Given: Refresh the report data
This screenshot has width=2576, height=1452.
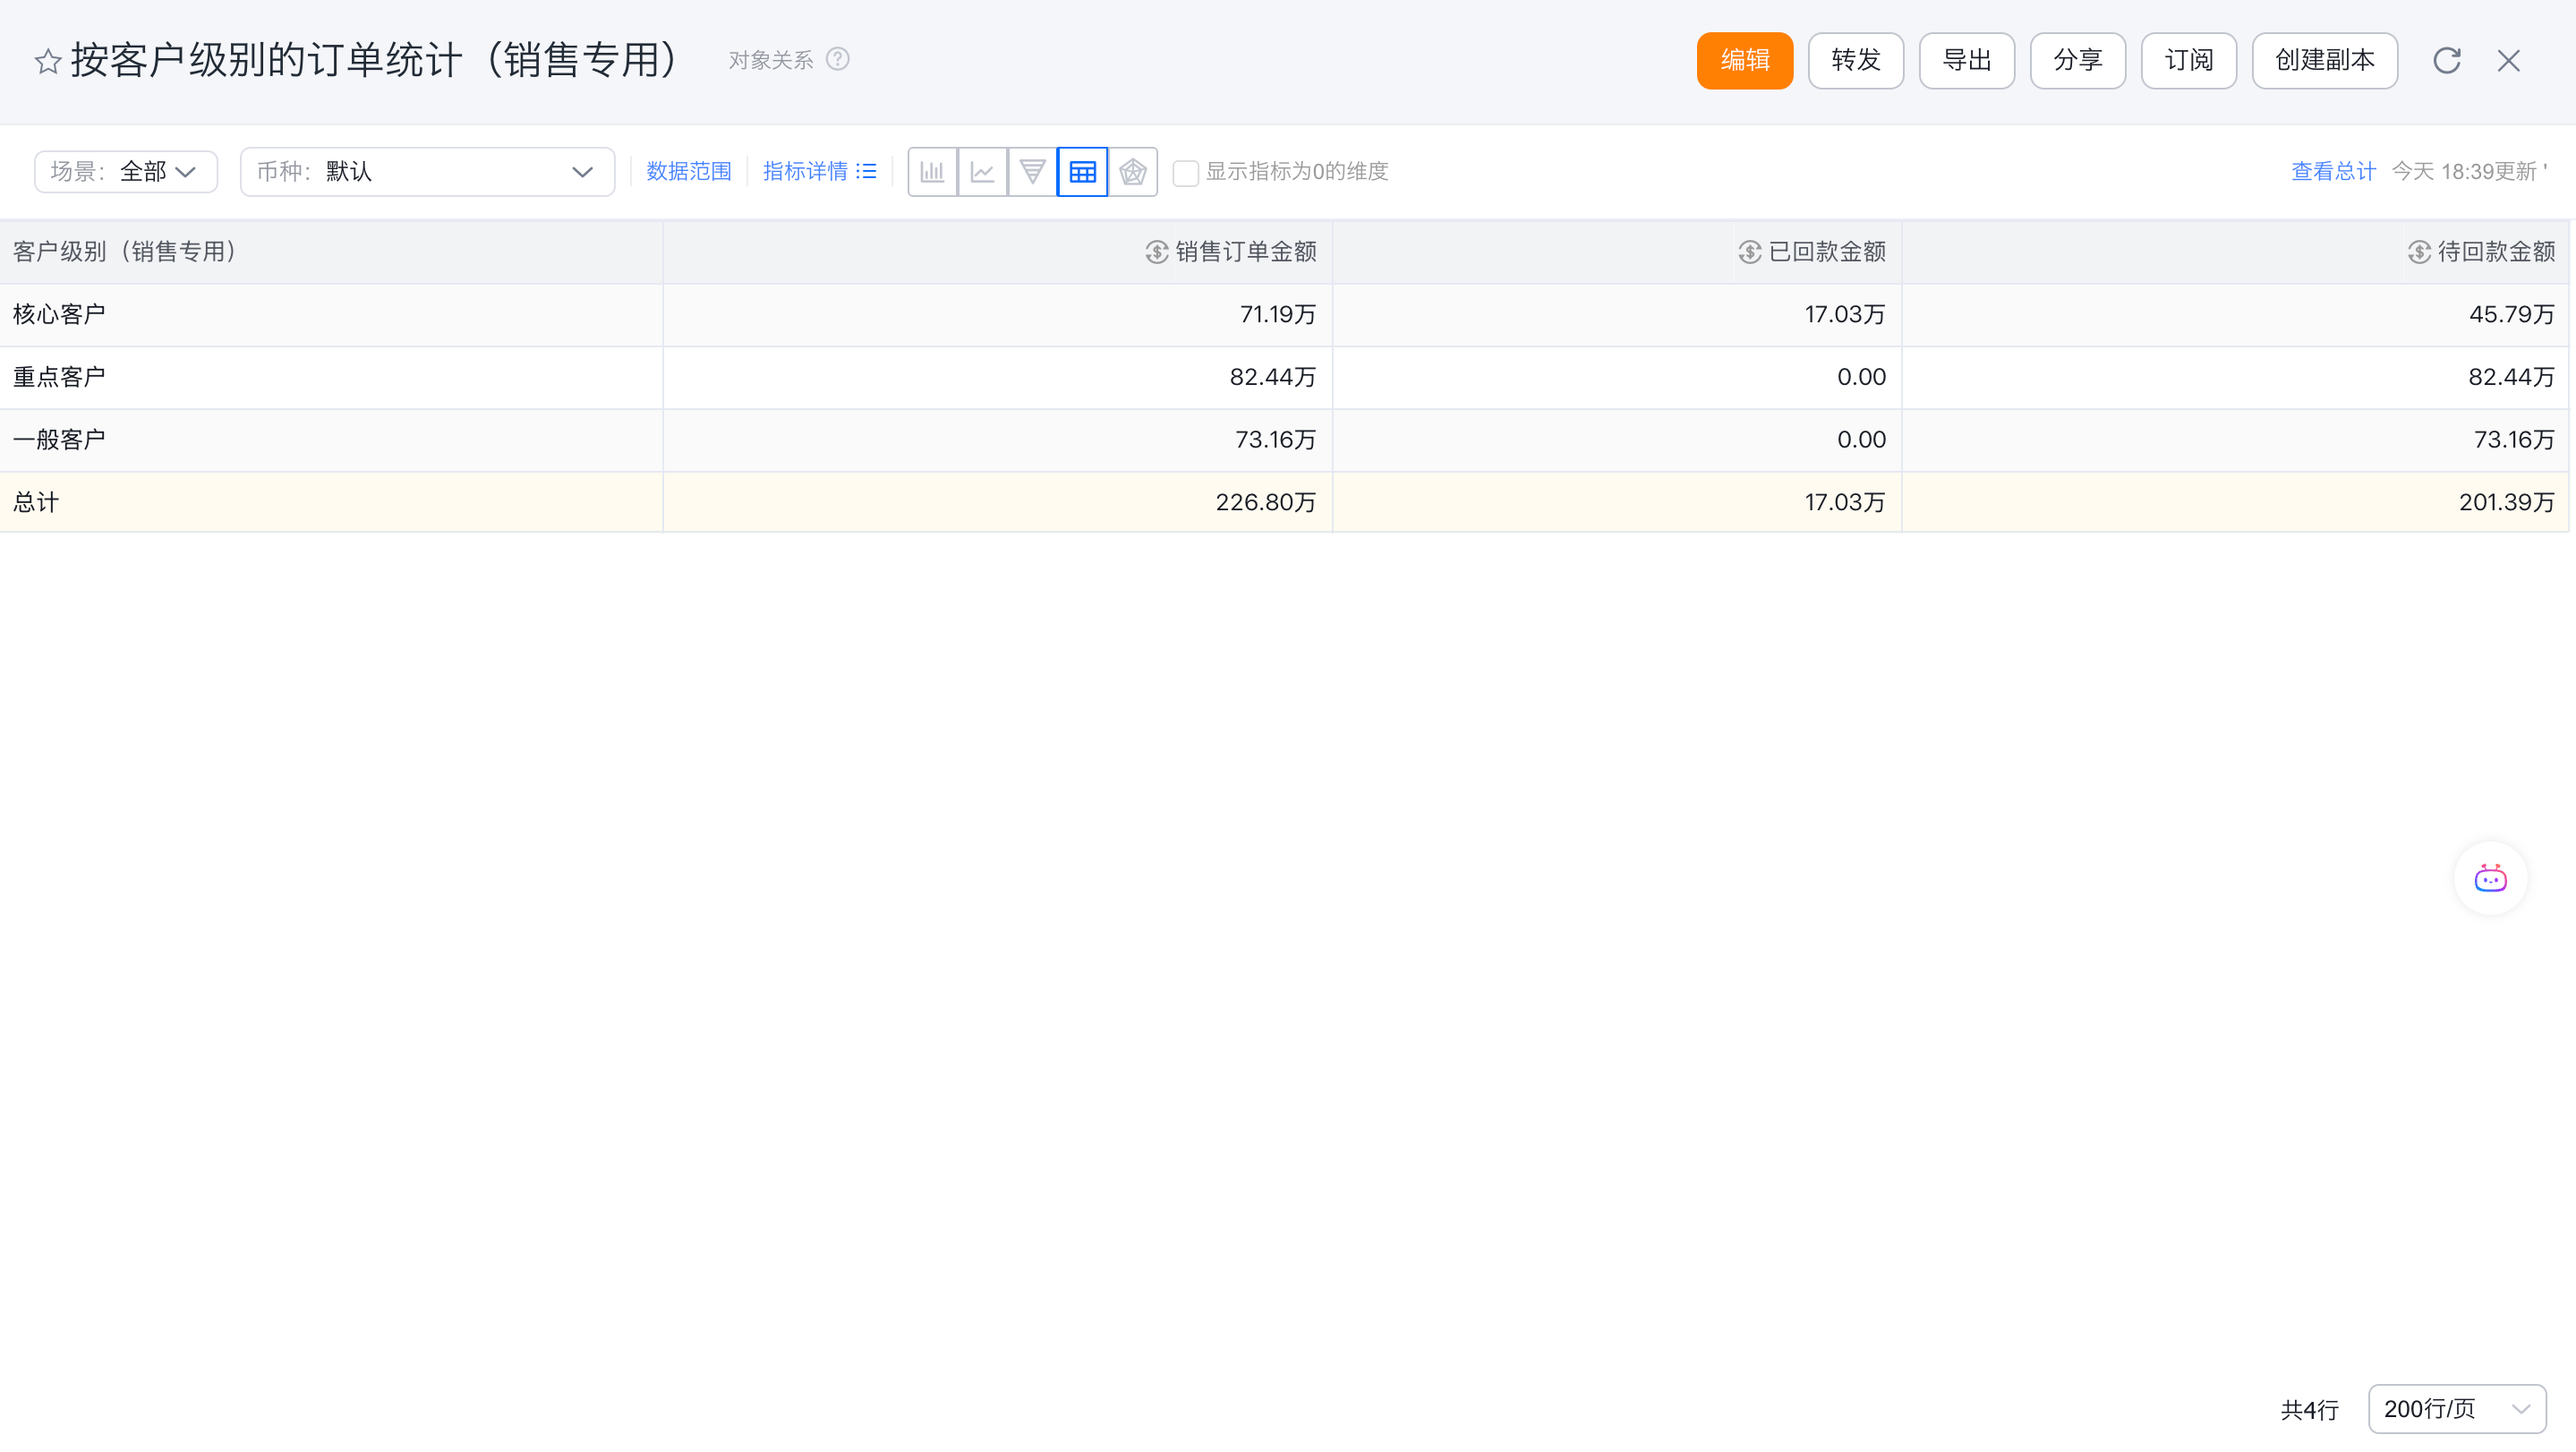Looking at the screenshot, I should coord(2446,61).
